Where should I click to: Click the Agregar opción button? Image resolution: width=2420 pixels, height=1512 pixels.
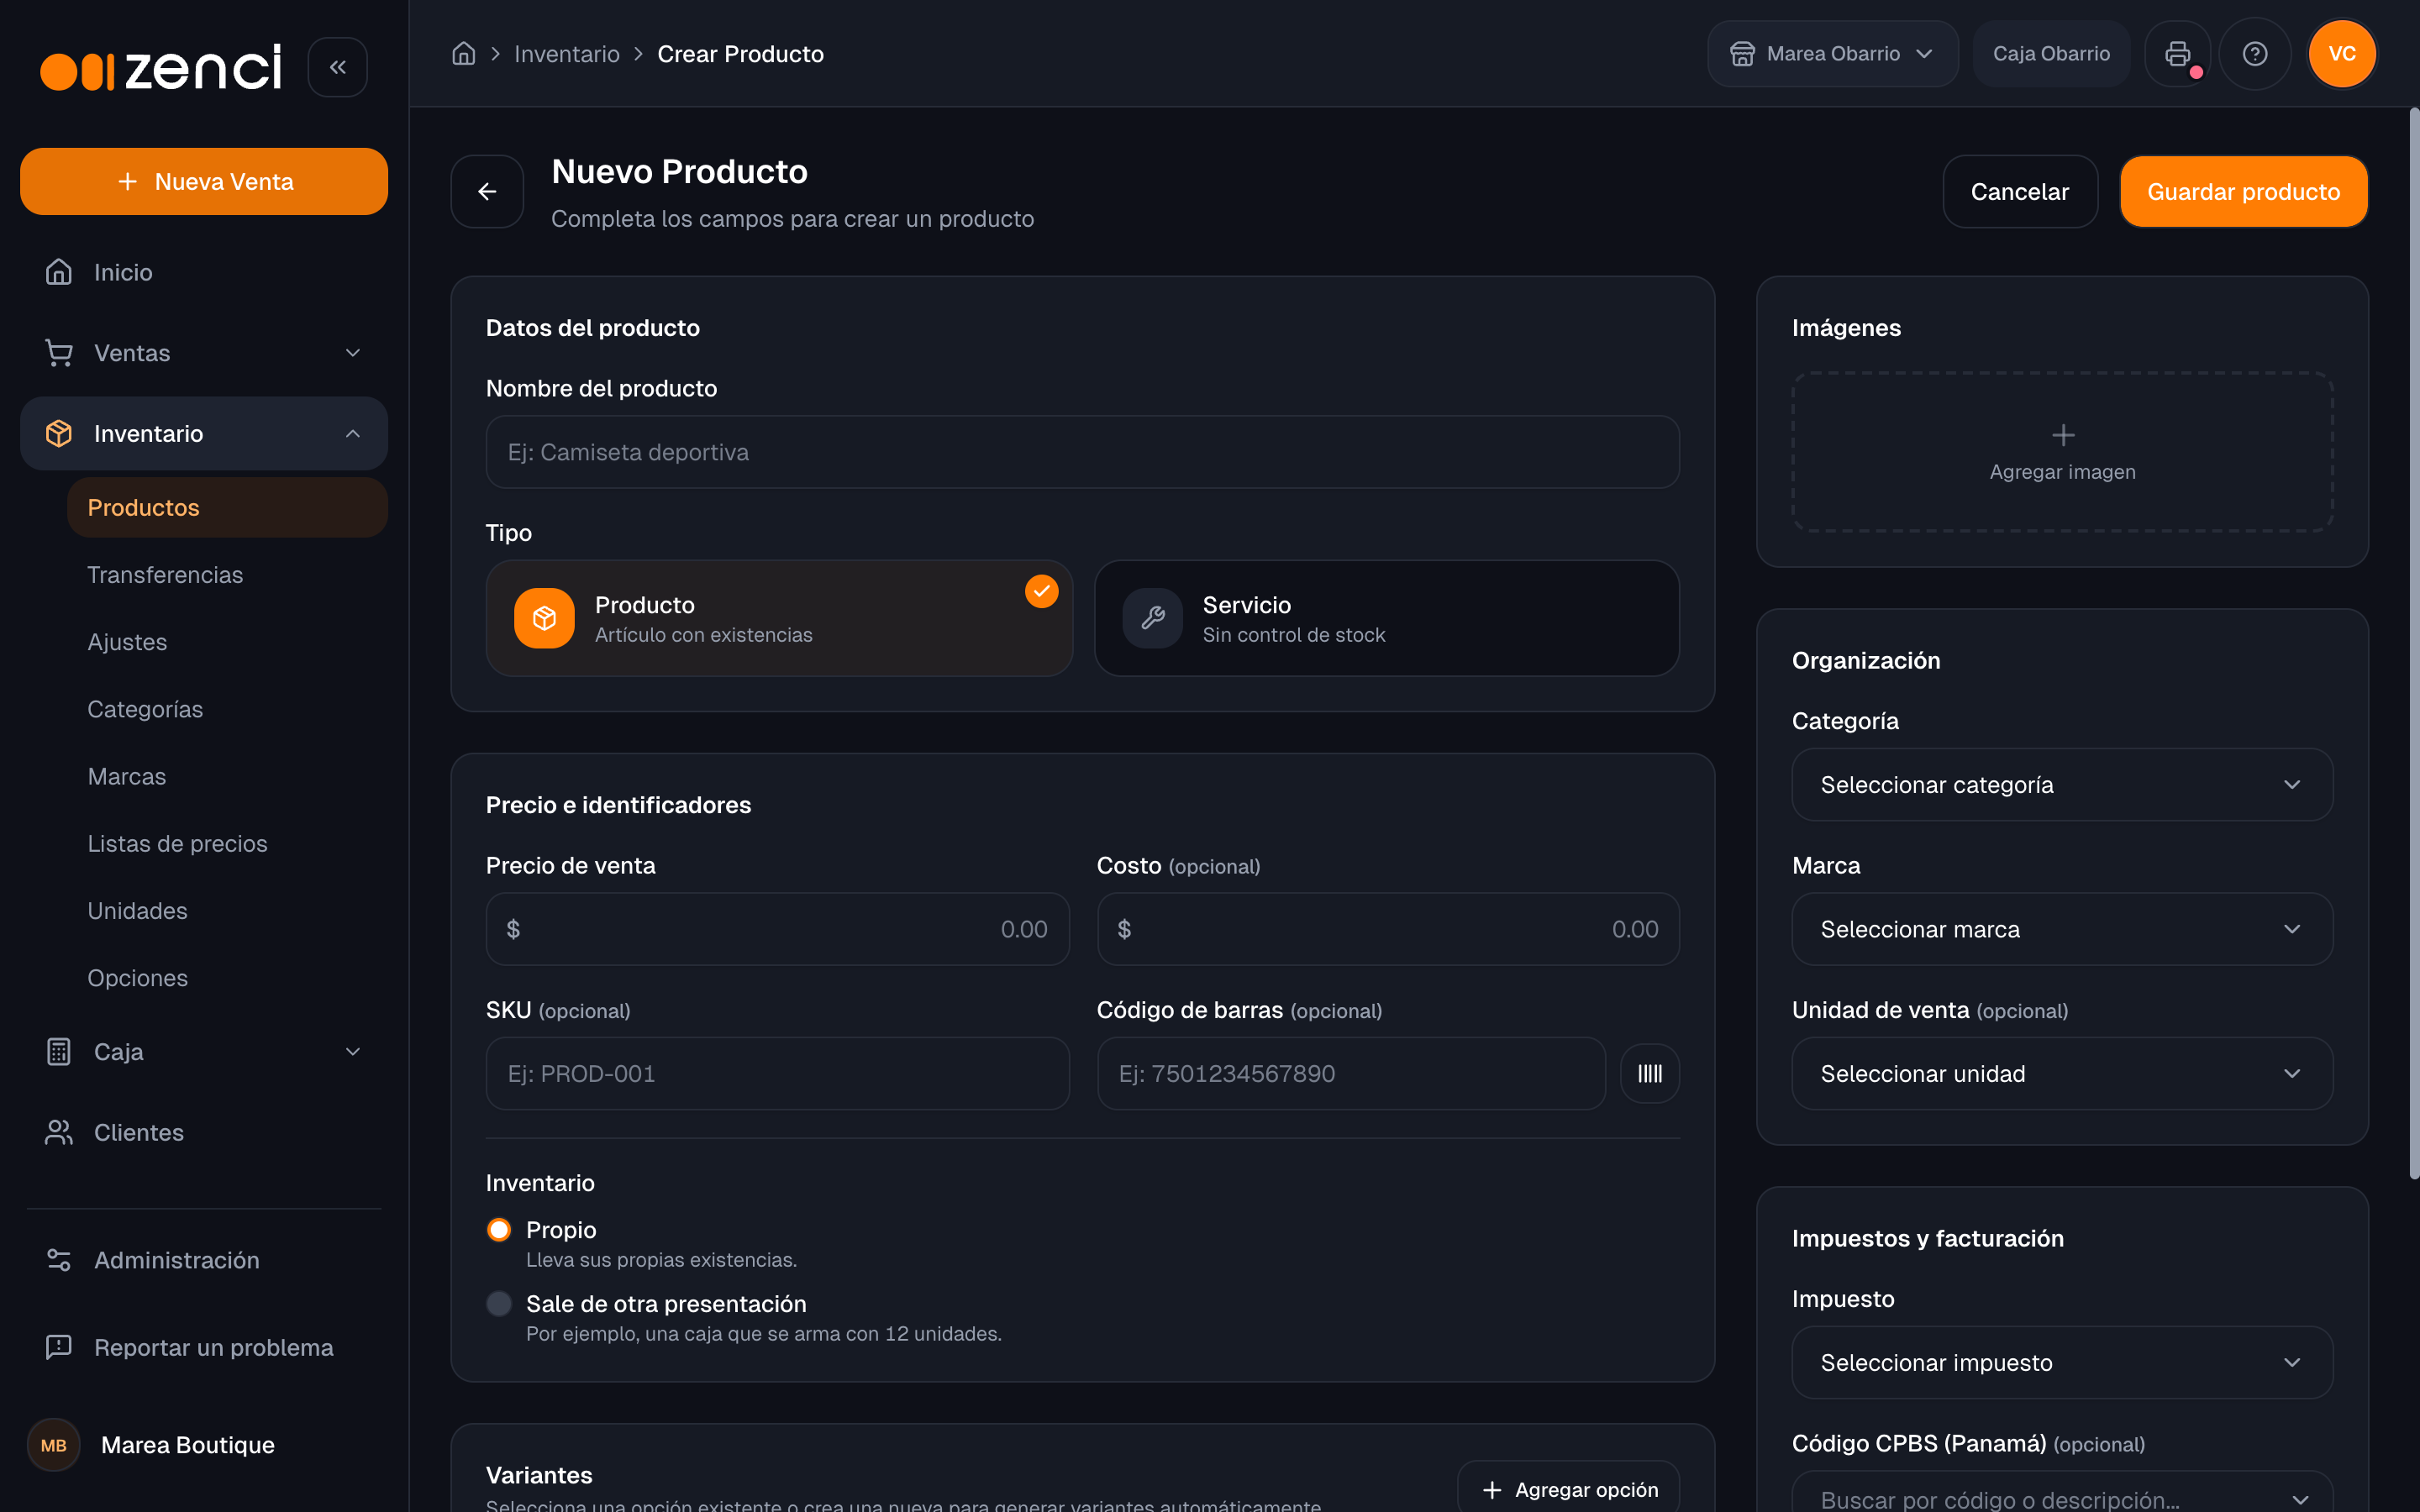pos(1568,1489)
